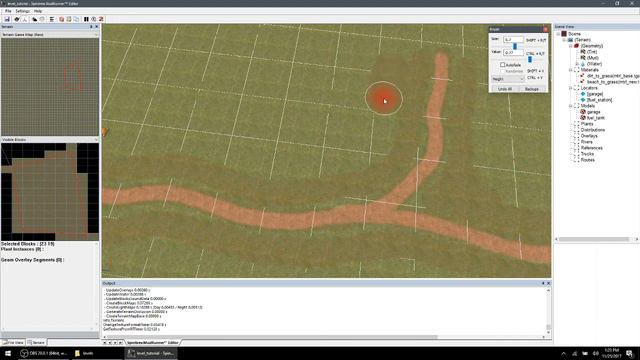The width and height of the screenshot is (640, 360).
Task: Click the stacked-lines list toolbar icon
Action: (x=52, y=19)
